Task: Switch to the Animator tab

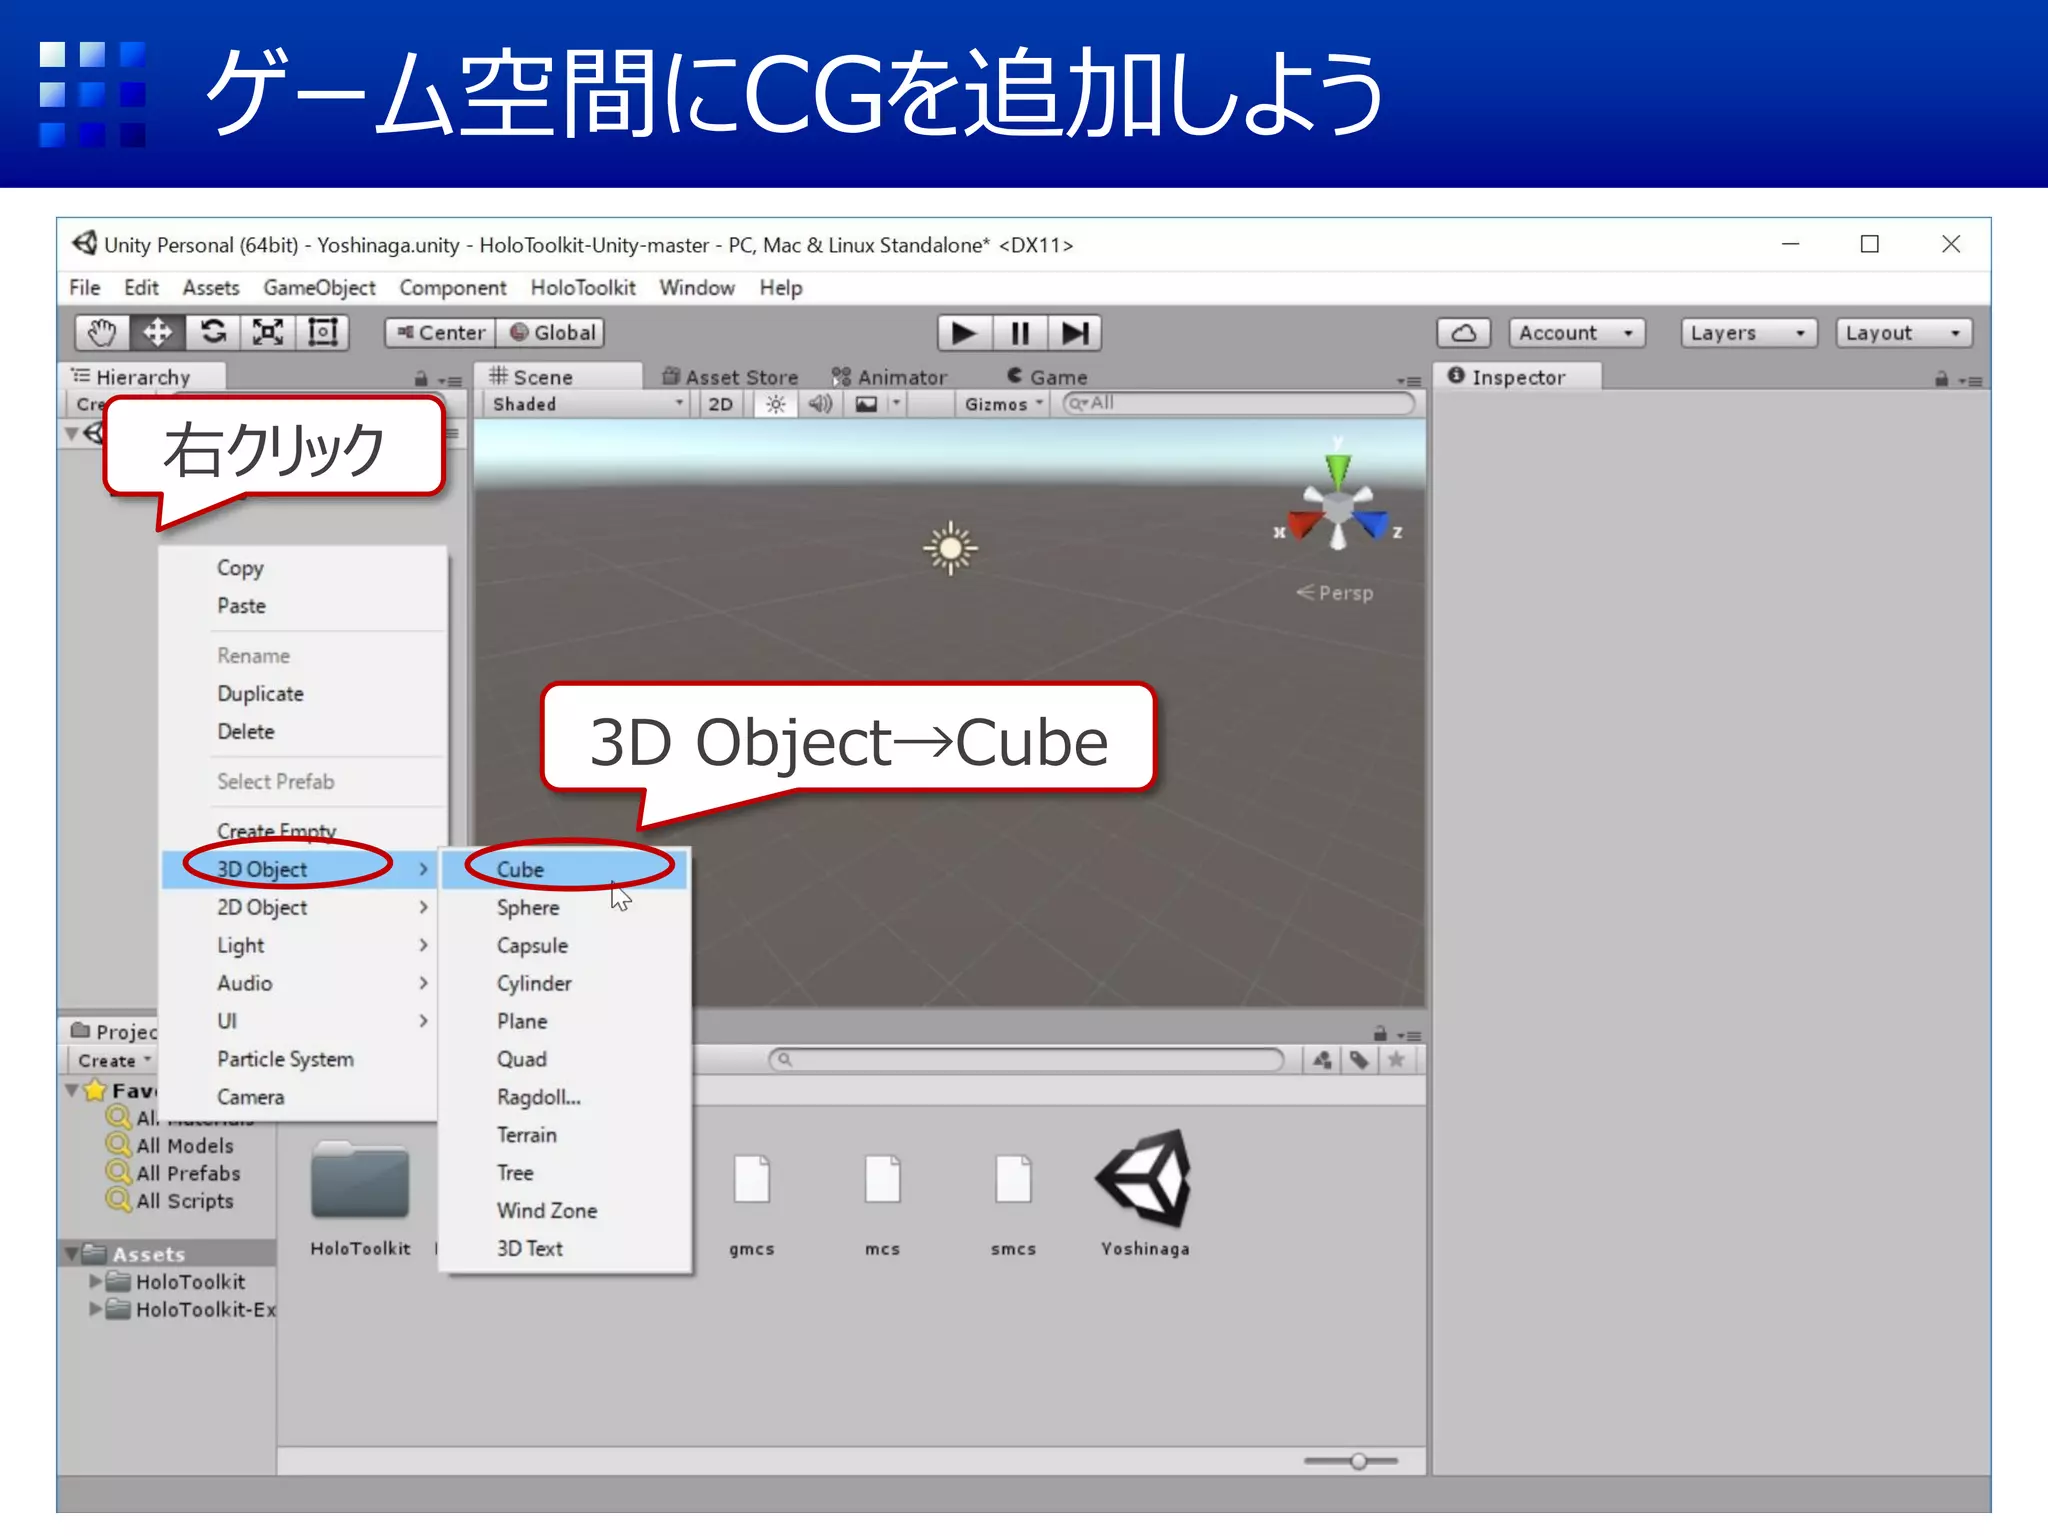Action: (x=889, y=377)
